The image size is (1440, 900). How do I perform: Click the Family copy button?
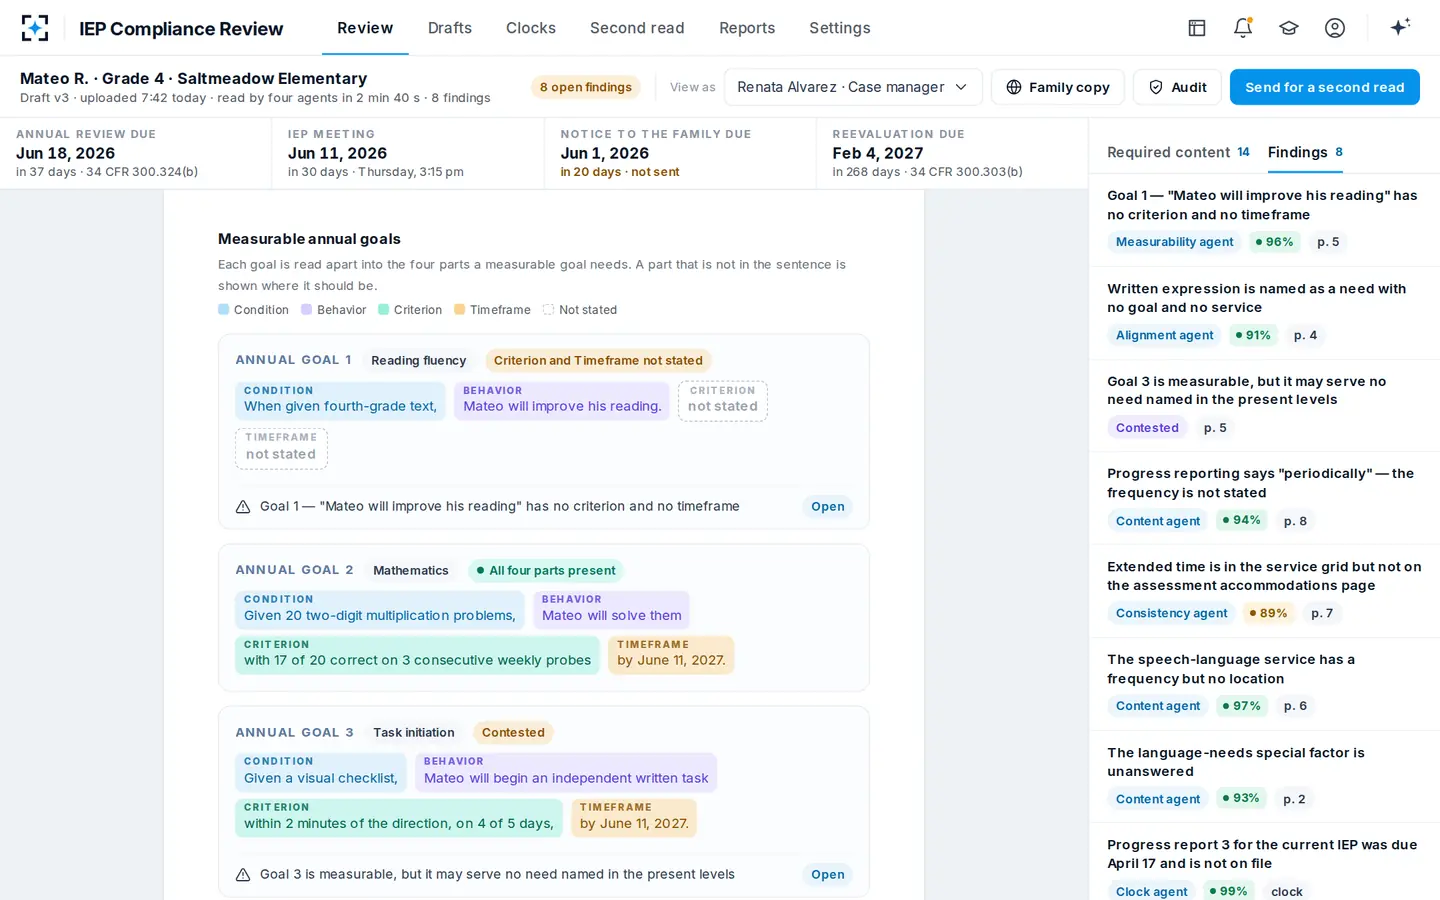pyautogui.click(x=1058, y=87)
